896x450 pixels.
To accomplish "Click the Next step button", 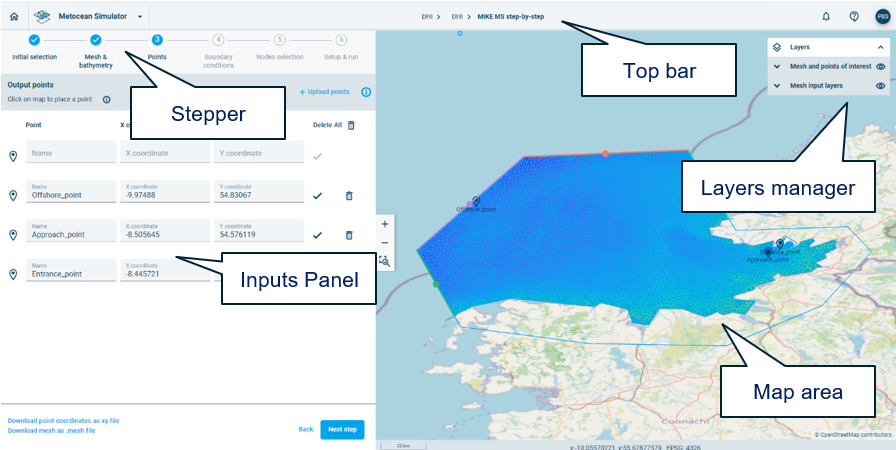I will coord(342,429).
